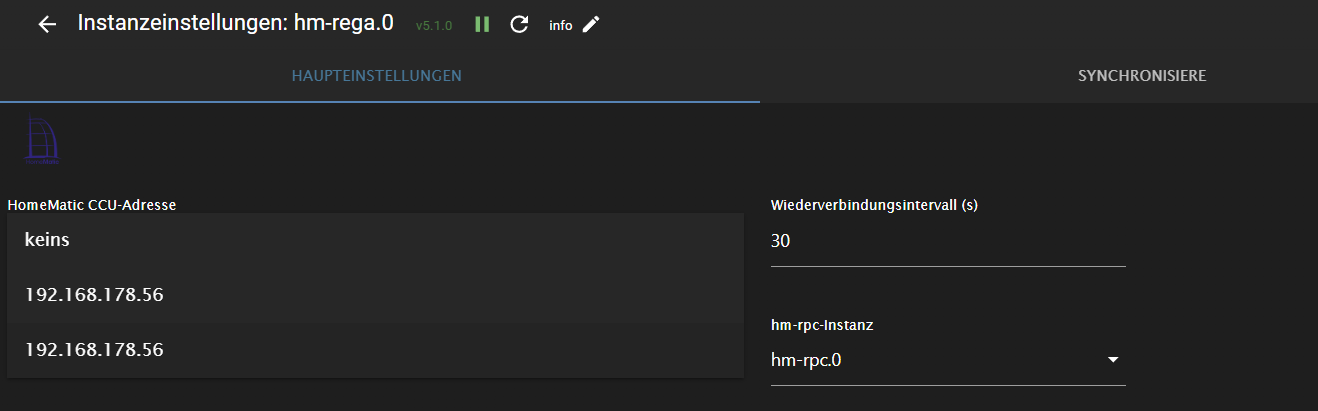Switch to the Haupteinstellungen tab
The image size is (1318, 411).
click(376, 76)
